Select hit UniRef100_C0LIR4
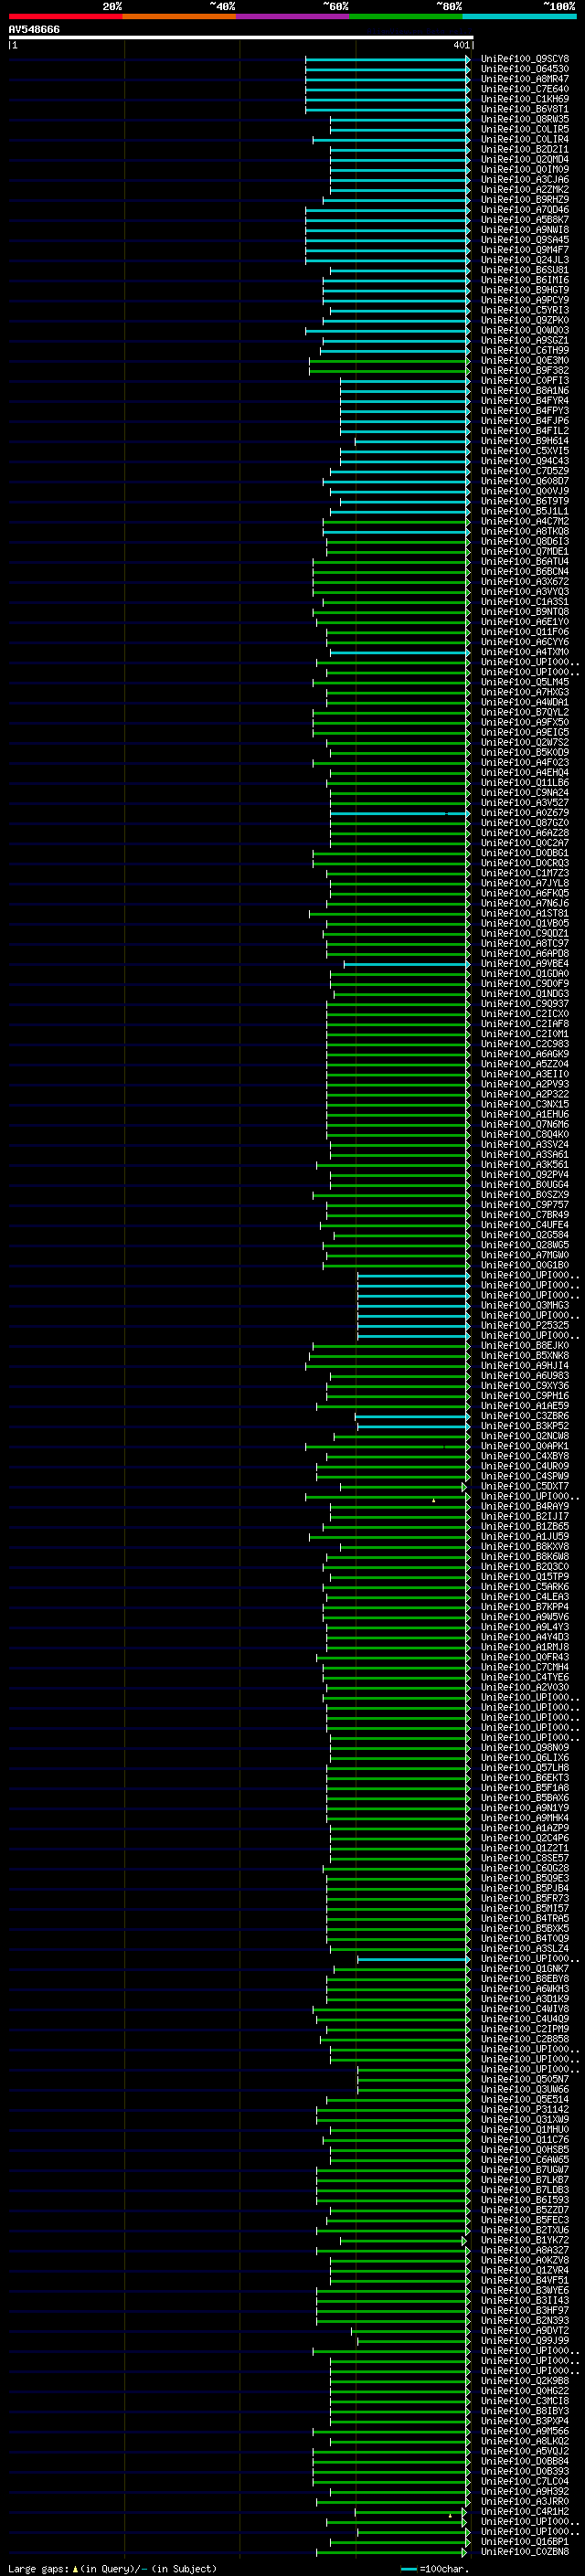The height and width of the screenshot is (2576, 585). coord(525,139)
